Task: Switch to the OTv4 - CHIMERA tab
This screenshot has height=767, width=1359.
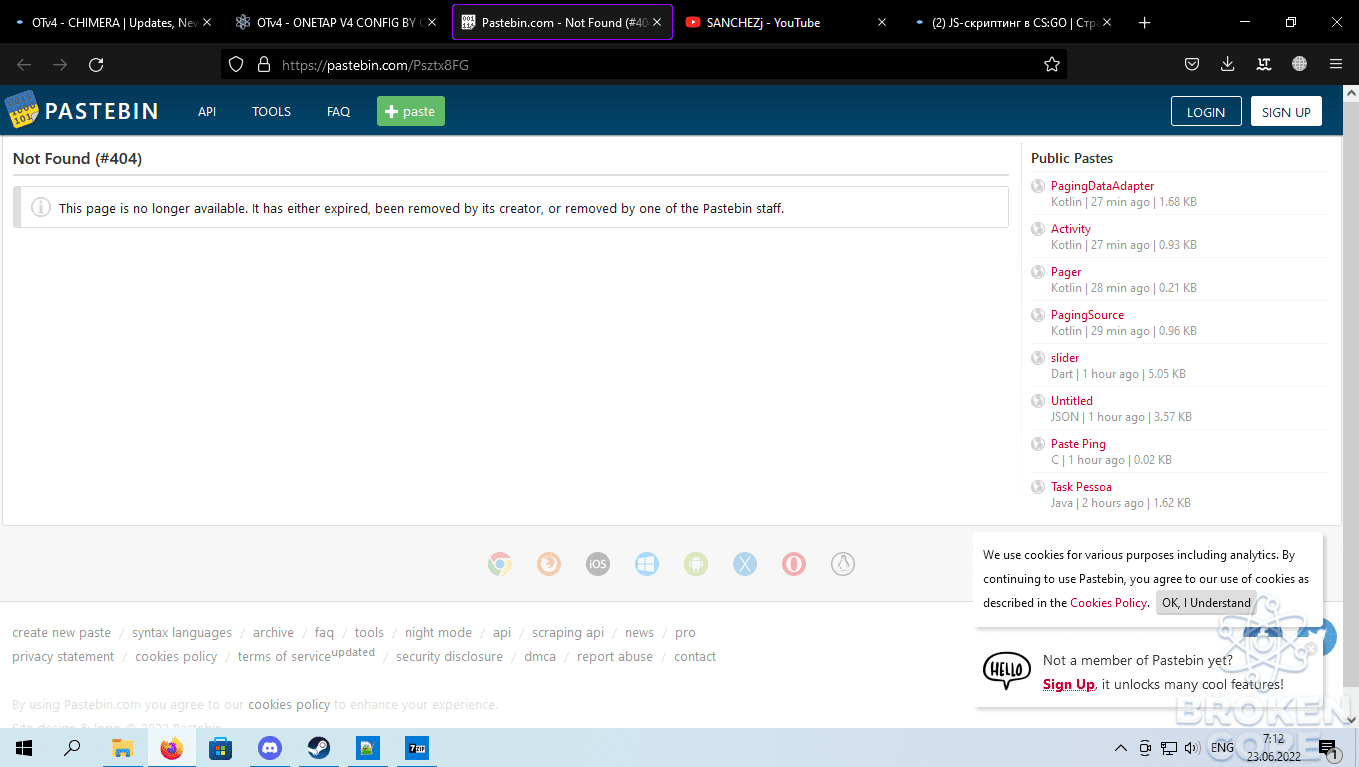Action: point(114,22)
